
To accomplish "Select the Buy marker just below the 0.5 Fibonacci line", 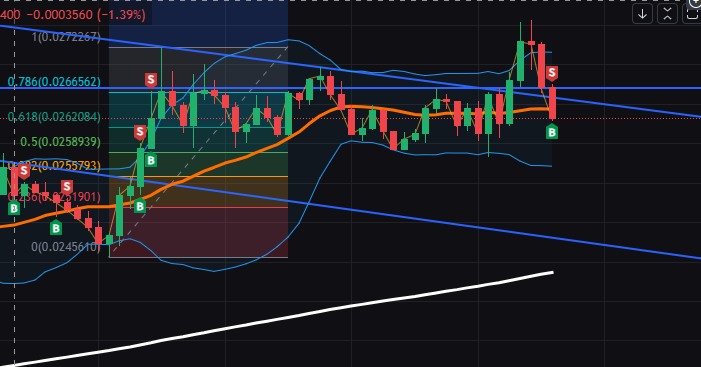I will point(151,160).
